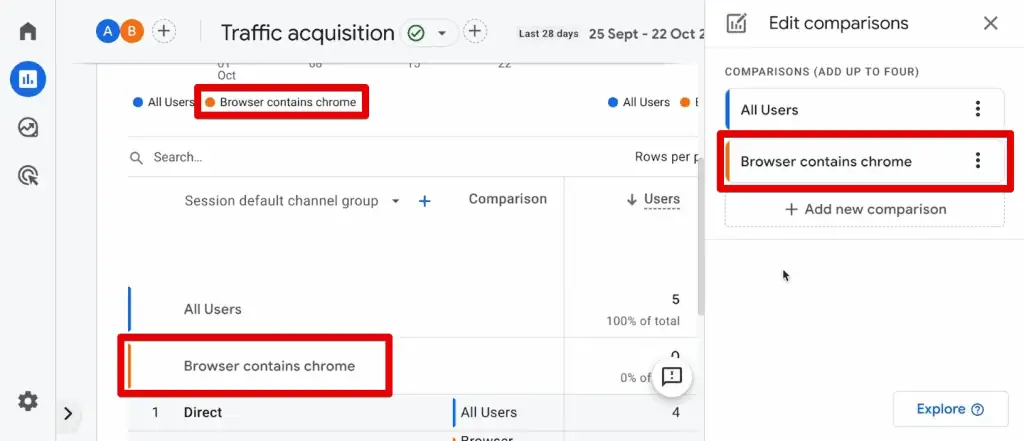Open the Home icon in sidebar

28,31
